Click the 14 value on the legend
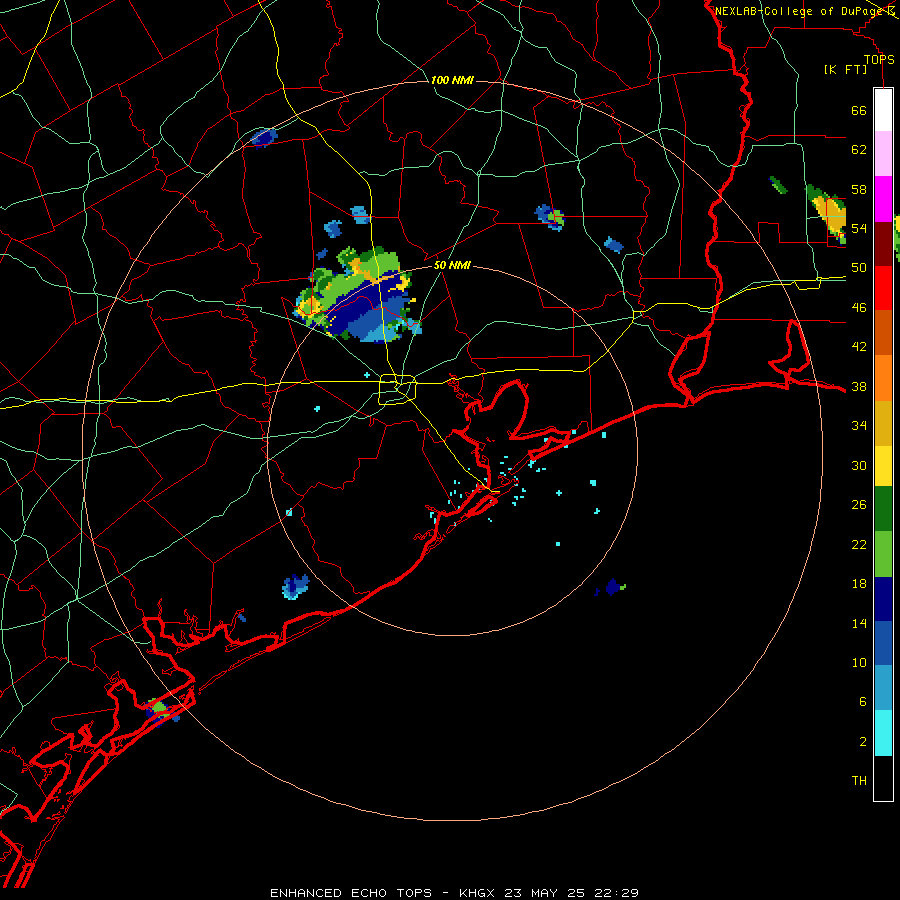Screen dimensions: 900x900 coord(859,623)
